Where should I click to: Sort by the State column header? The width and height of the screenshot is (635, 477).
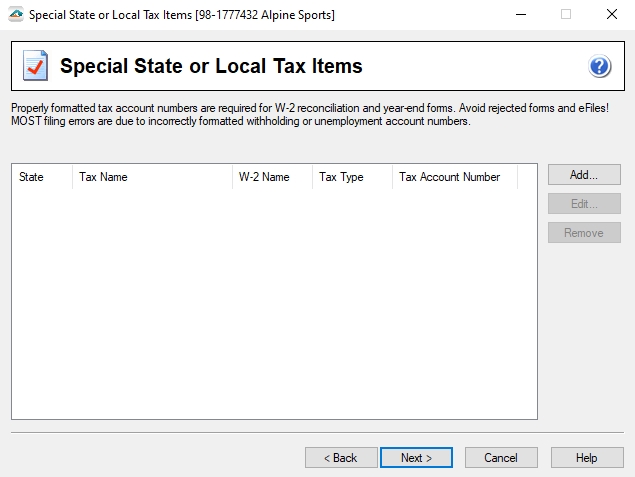pos(42,177)
